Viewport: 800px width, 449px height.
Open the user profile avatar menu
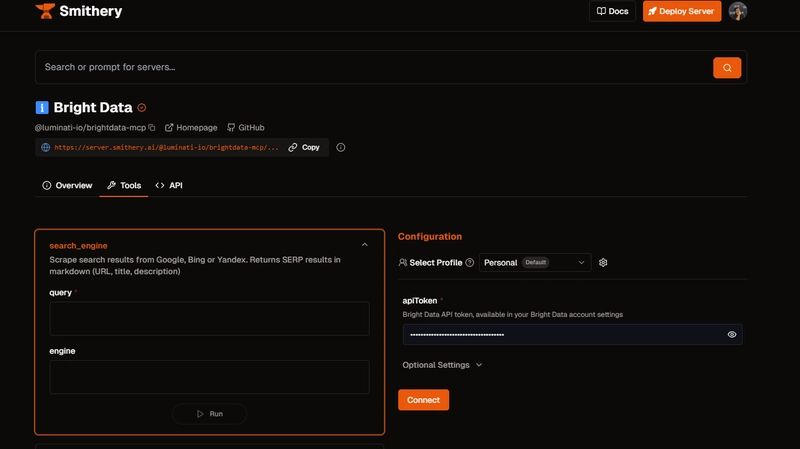(x=738, y=11)
